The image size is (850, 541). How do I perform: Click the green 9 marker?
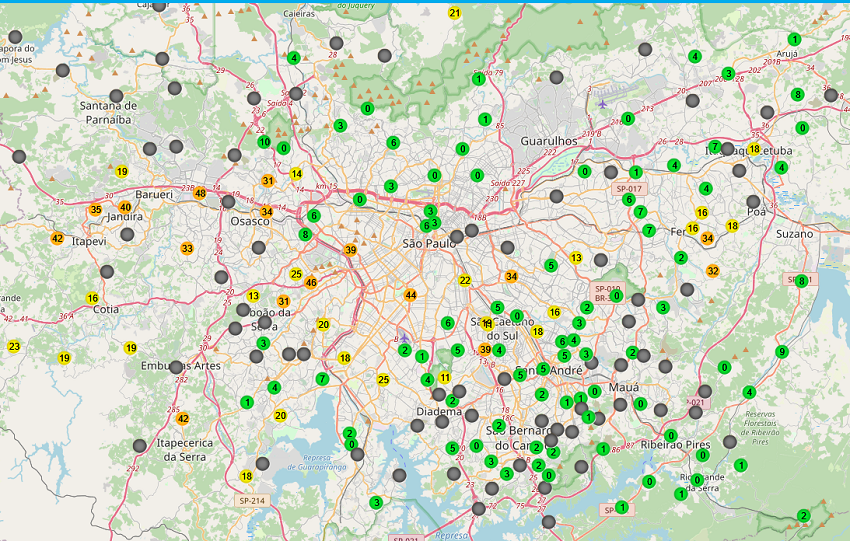coord(782,352)
